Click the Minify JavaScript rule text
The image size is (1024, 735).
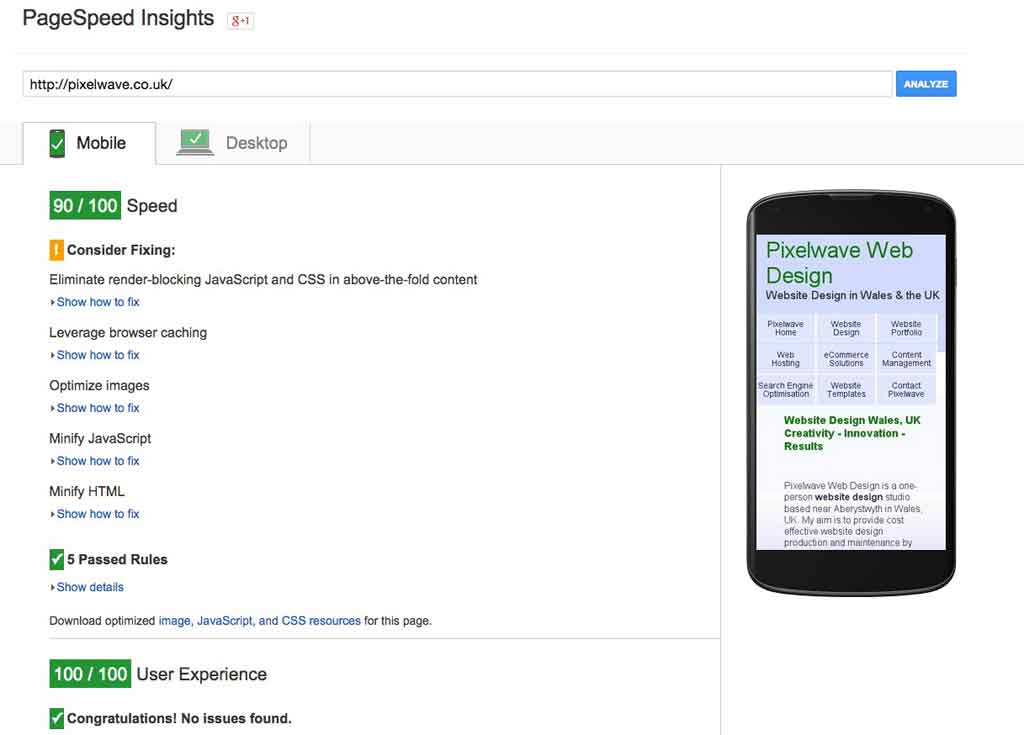[100, 438]
